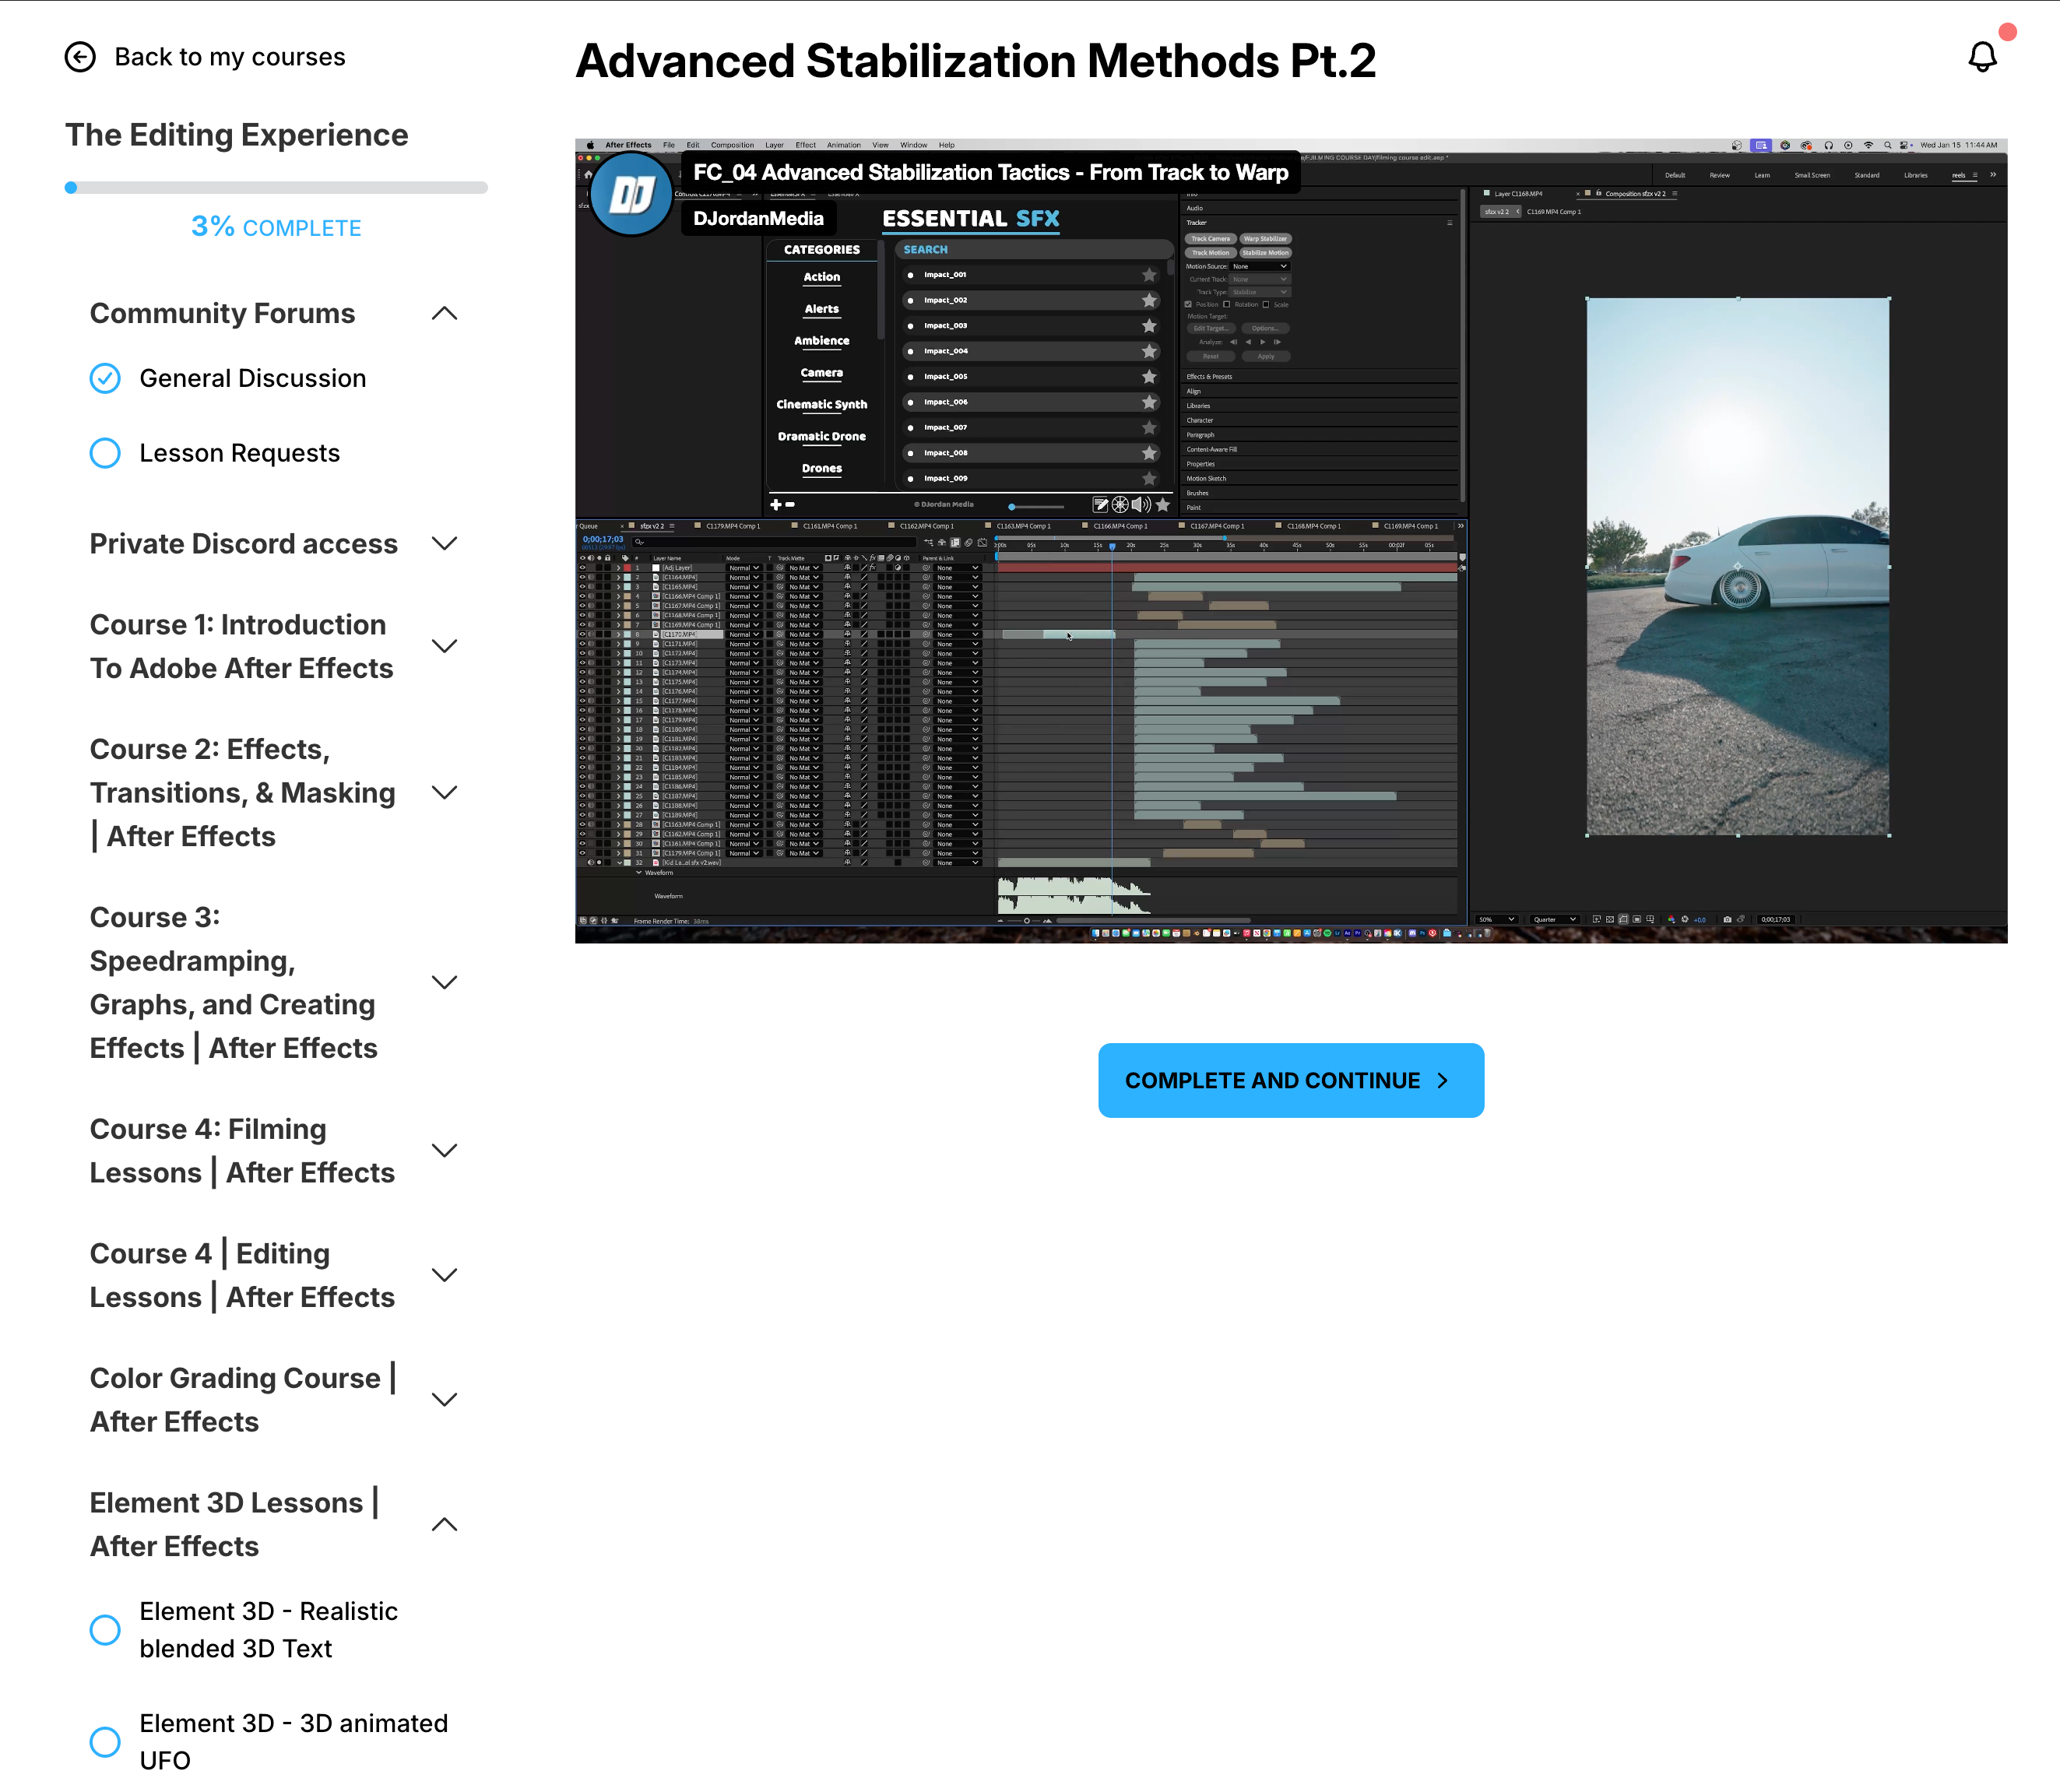Image resolution: width=2060 pixels, height=1792 pixels.
Task: Play the video on the white car preview
Action: (1737, 566)
